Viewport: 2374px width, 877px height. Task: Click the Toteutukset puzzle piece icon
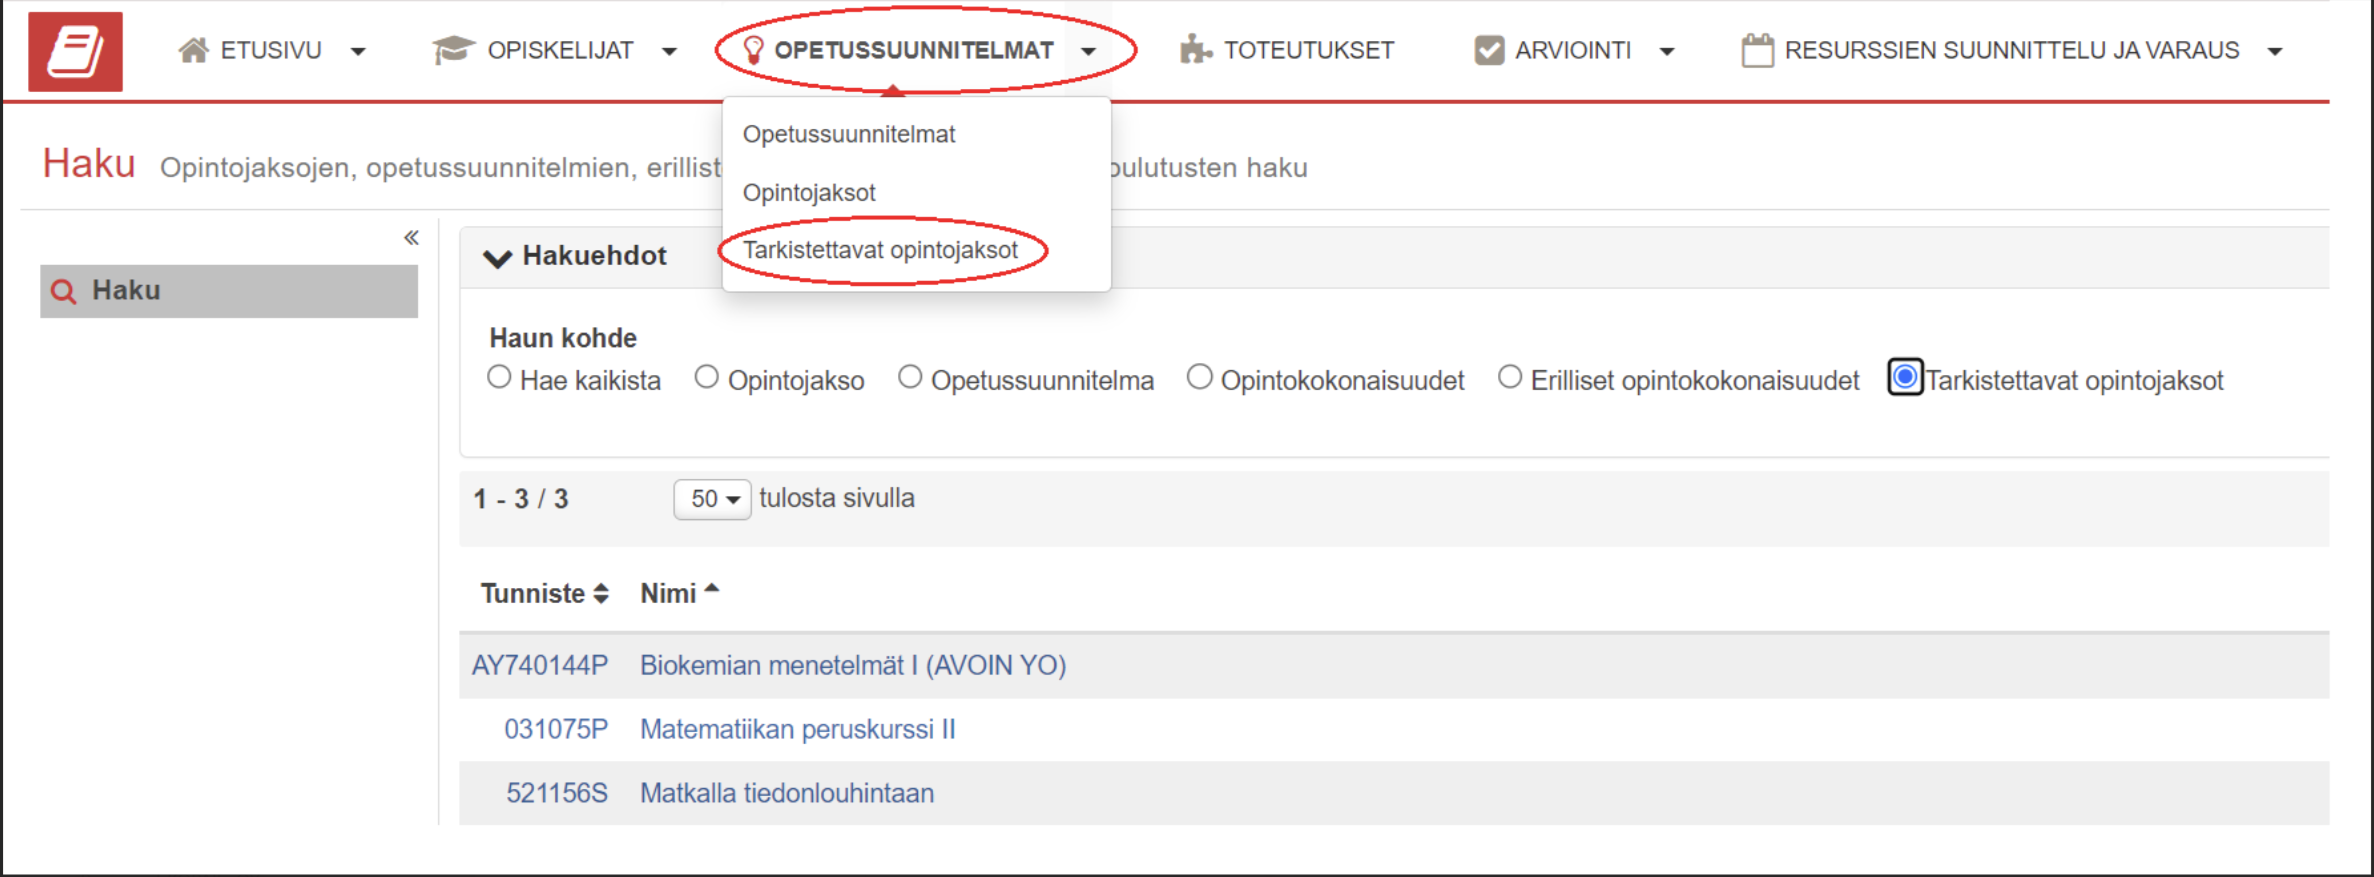click(x=1195, y=50)
